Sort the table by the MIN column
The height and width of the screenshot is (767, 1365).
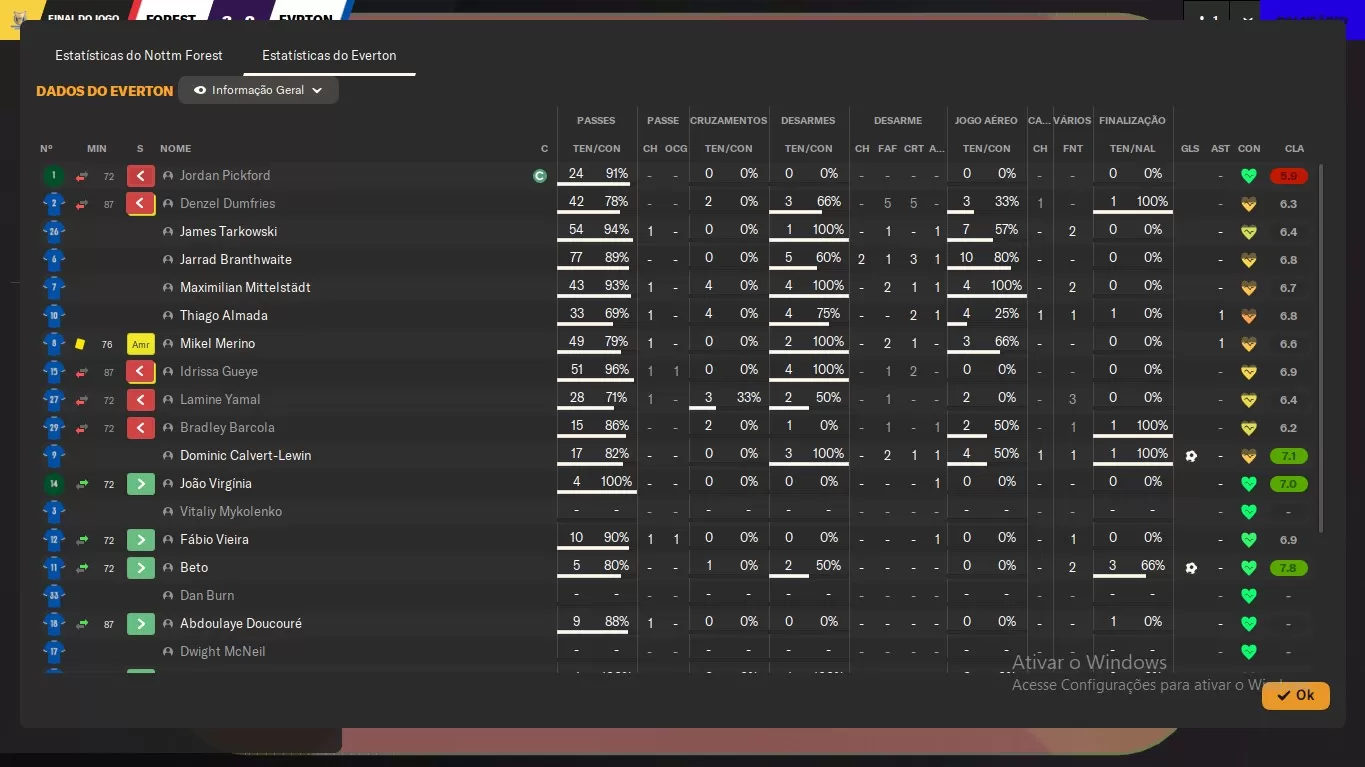pyautogui.click(x=96, y=149)
